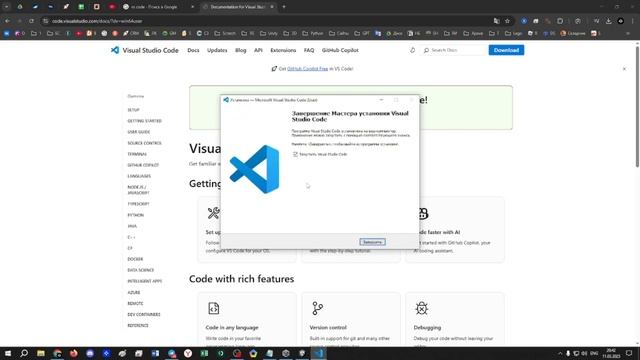Viewport: 640px width, 360px height.
Task: Open the DATA SCIENCE sidebar section
Action: pos(141,270)
